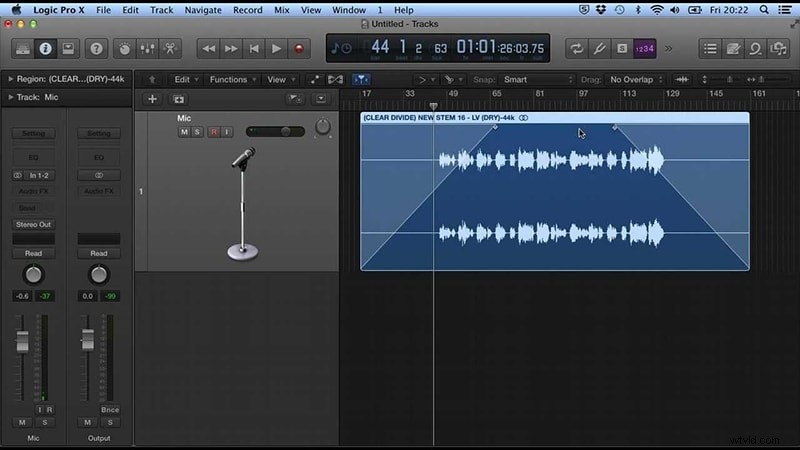This screenshot has width=800, height=450.
Task: Click the Waveform Zoom button
Action: (x=682, y=80)
